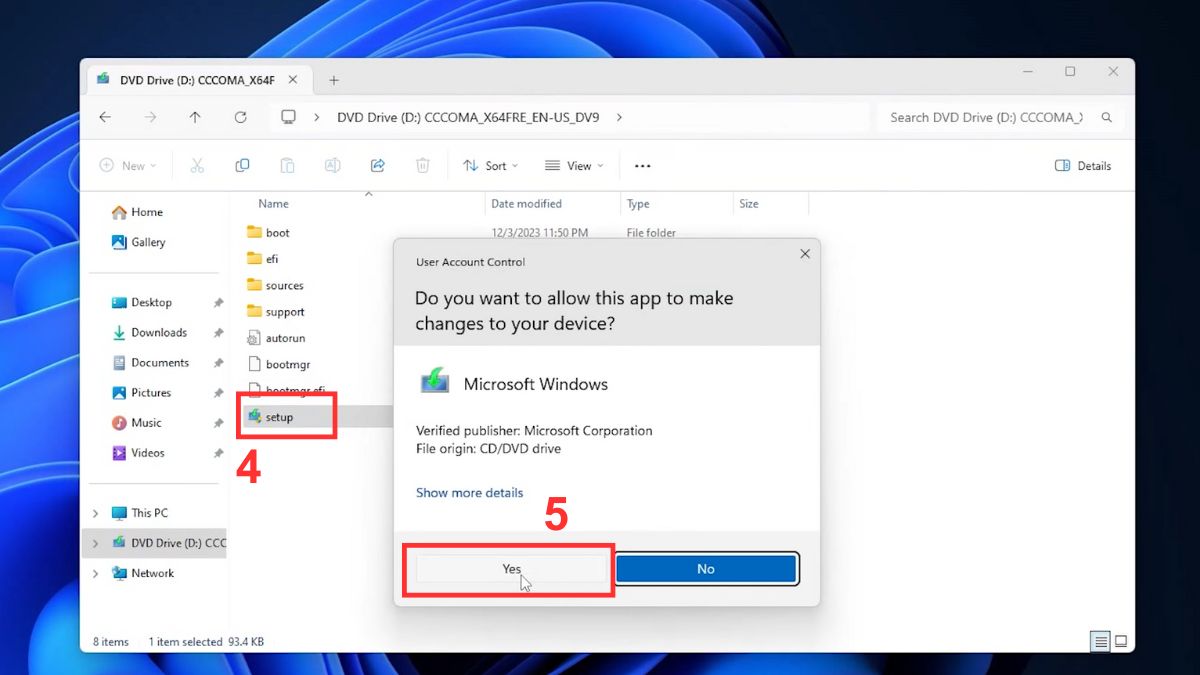Open the Show more details link
Image resolution: width=1200 pixels, height=675 pixels.
[x=469, y=492]
